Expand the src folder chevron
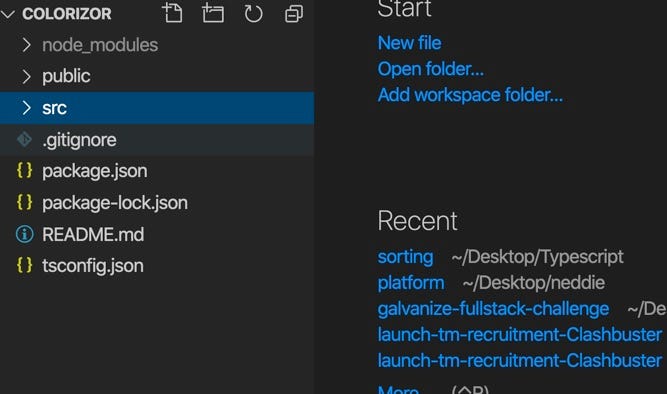 point(26,108)
